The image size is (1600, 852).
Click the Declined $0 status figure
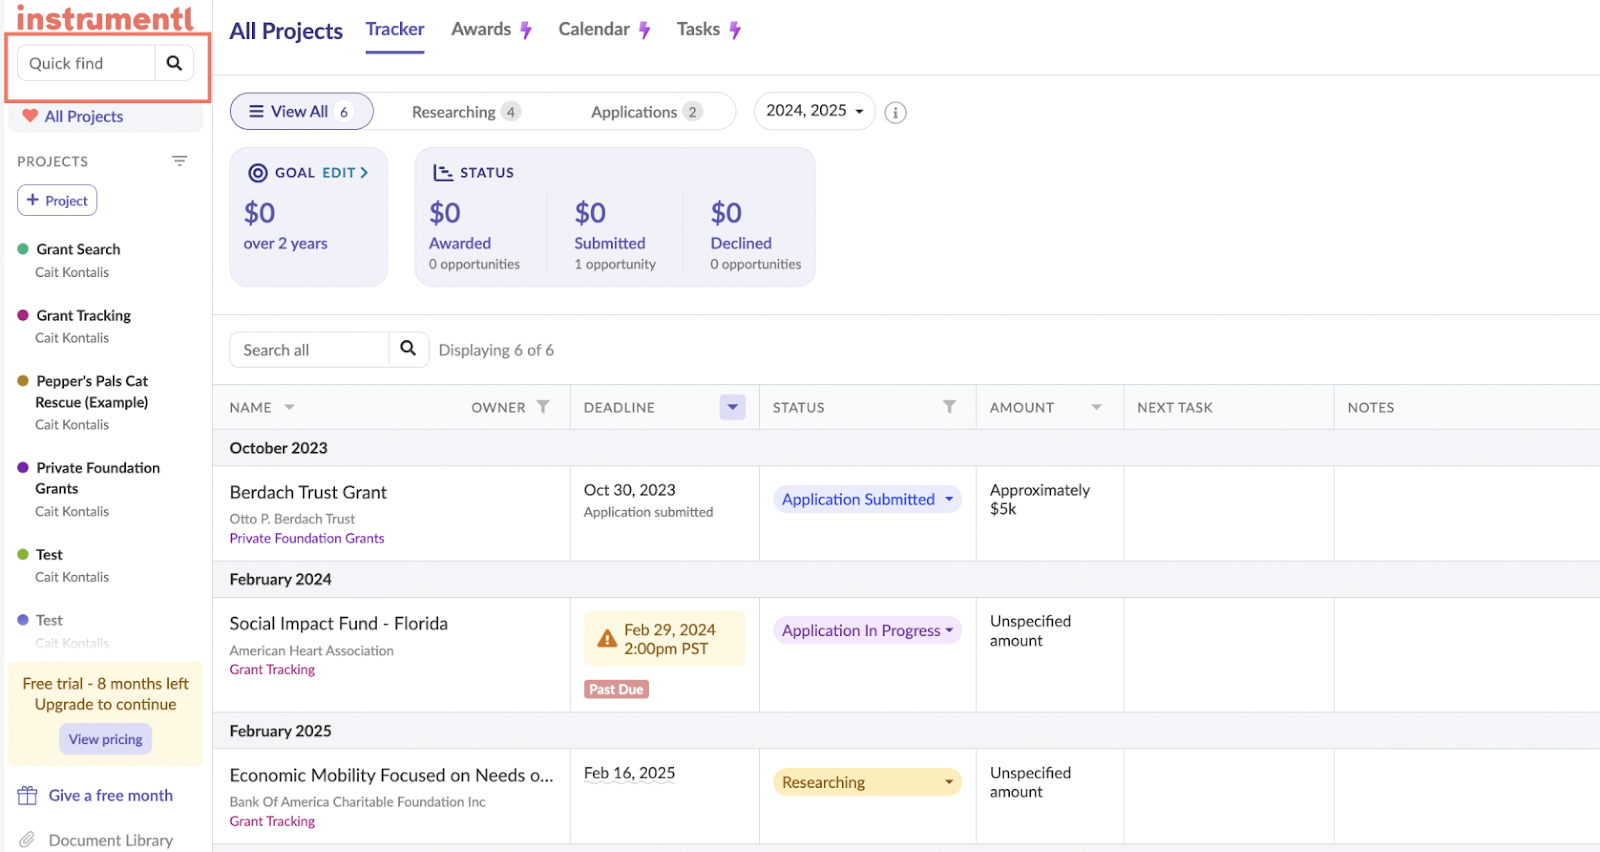pos(726,213)
